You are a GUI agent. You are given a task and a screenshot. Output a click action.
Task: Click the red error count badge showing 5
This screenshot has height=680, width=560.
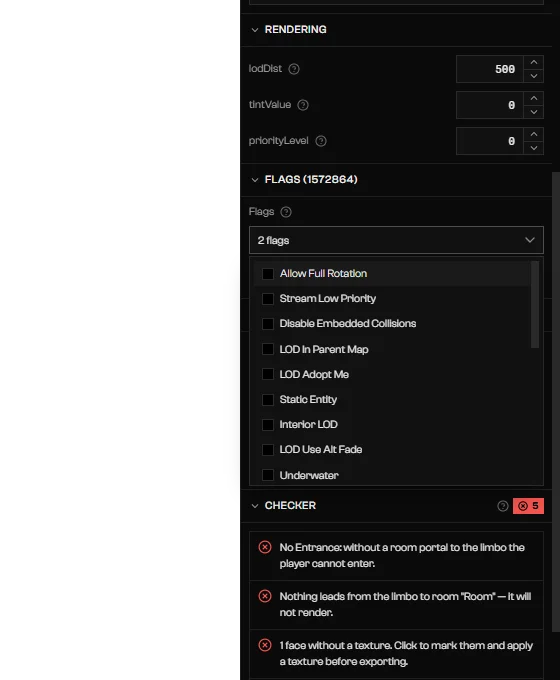[x=528, y=506]
